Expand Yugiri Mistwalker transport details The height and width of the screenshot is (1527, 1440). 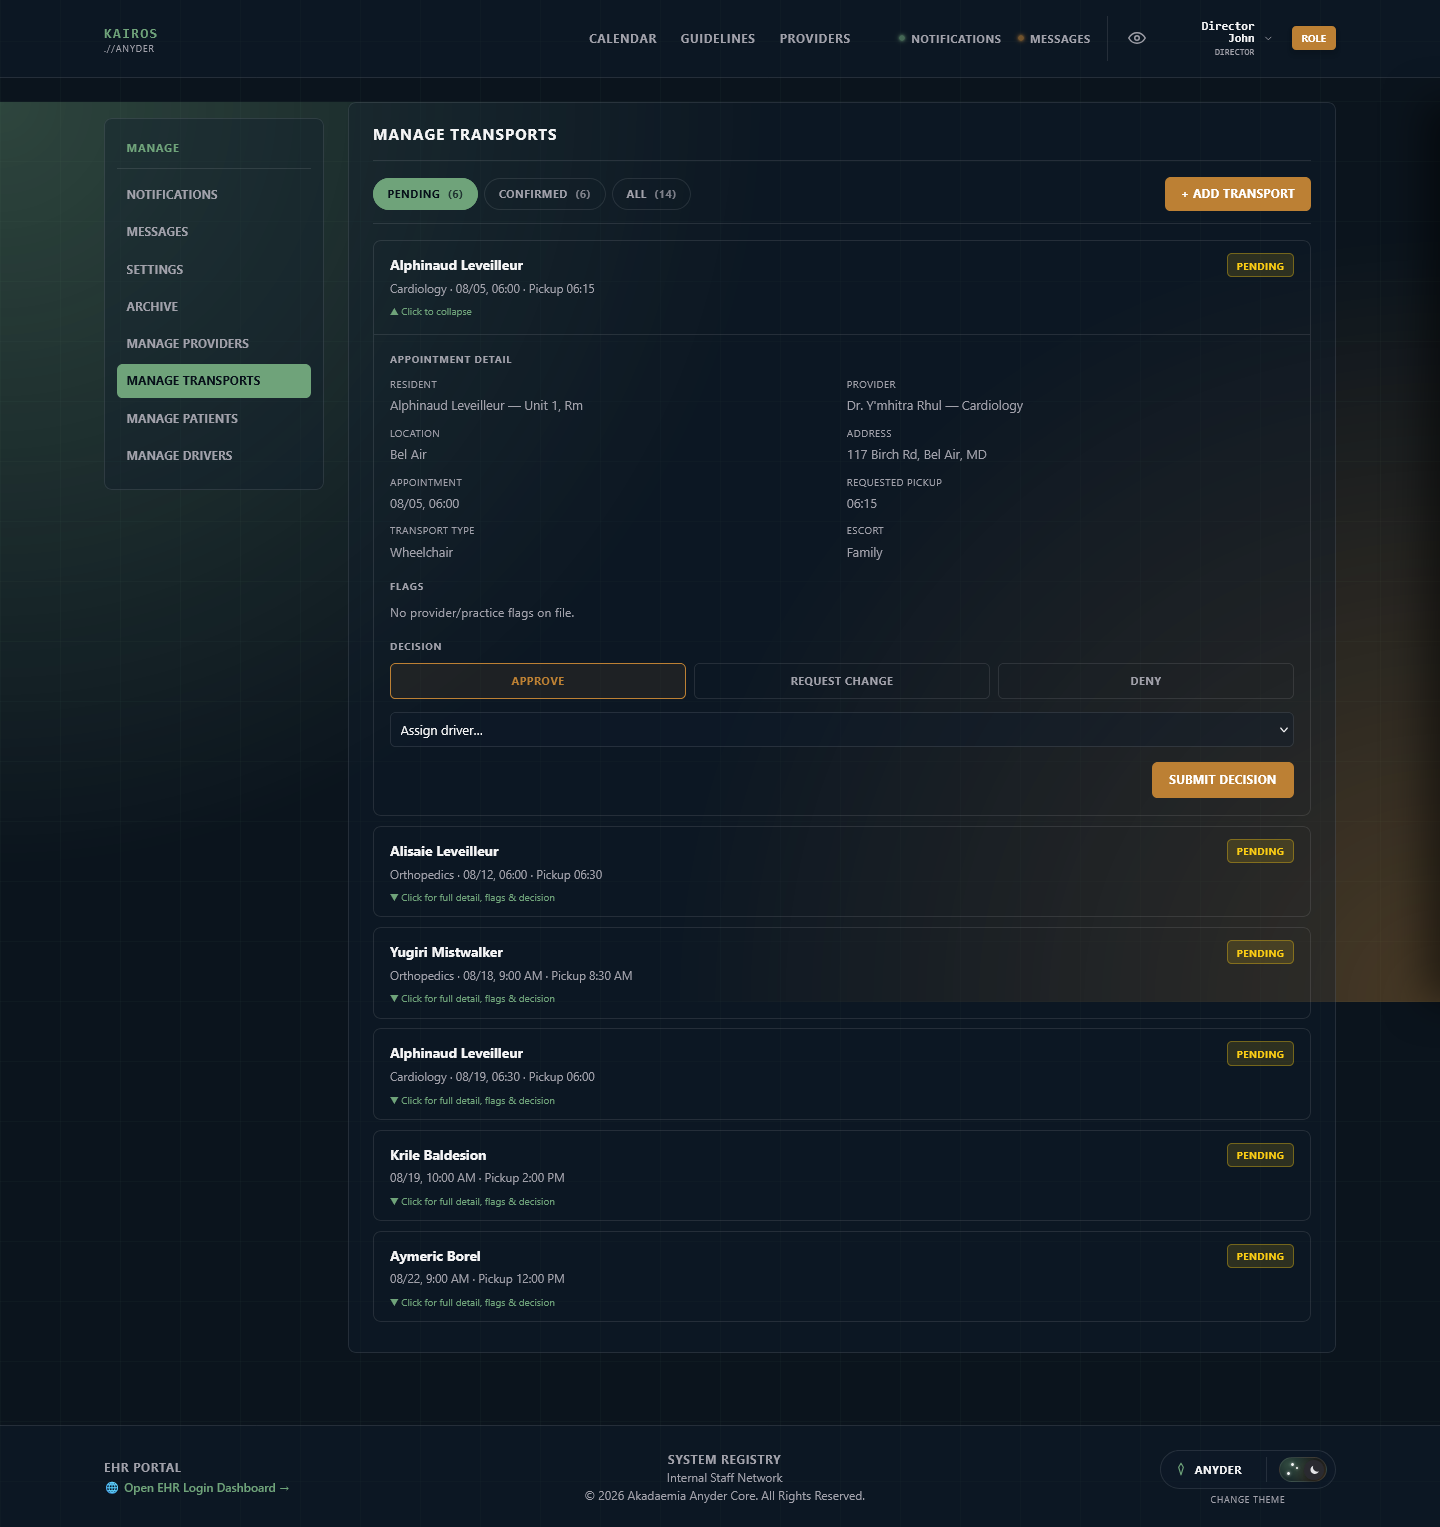click(x=472, y=999)
